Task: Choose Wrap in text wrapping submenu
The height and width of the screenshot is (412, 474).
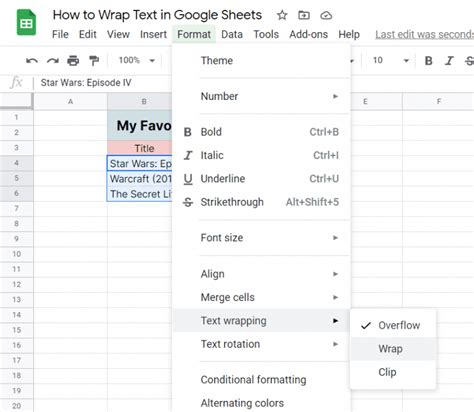Action: click(x=393, y=349)
